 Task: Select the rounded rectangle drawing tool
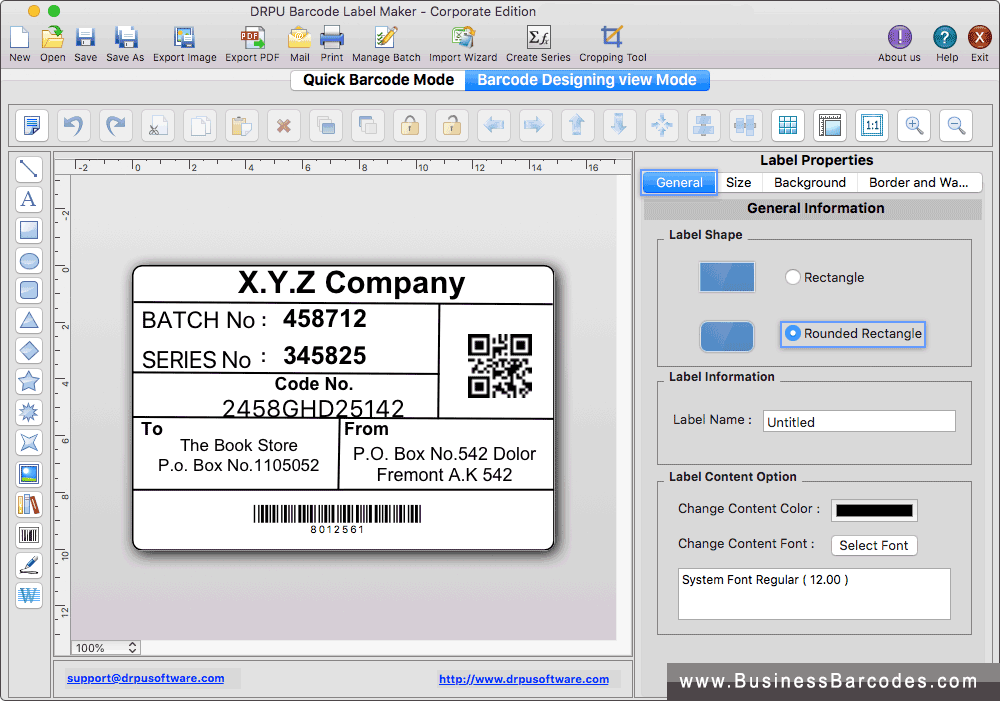coord(29,290)
